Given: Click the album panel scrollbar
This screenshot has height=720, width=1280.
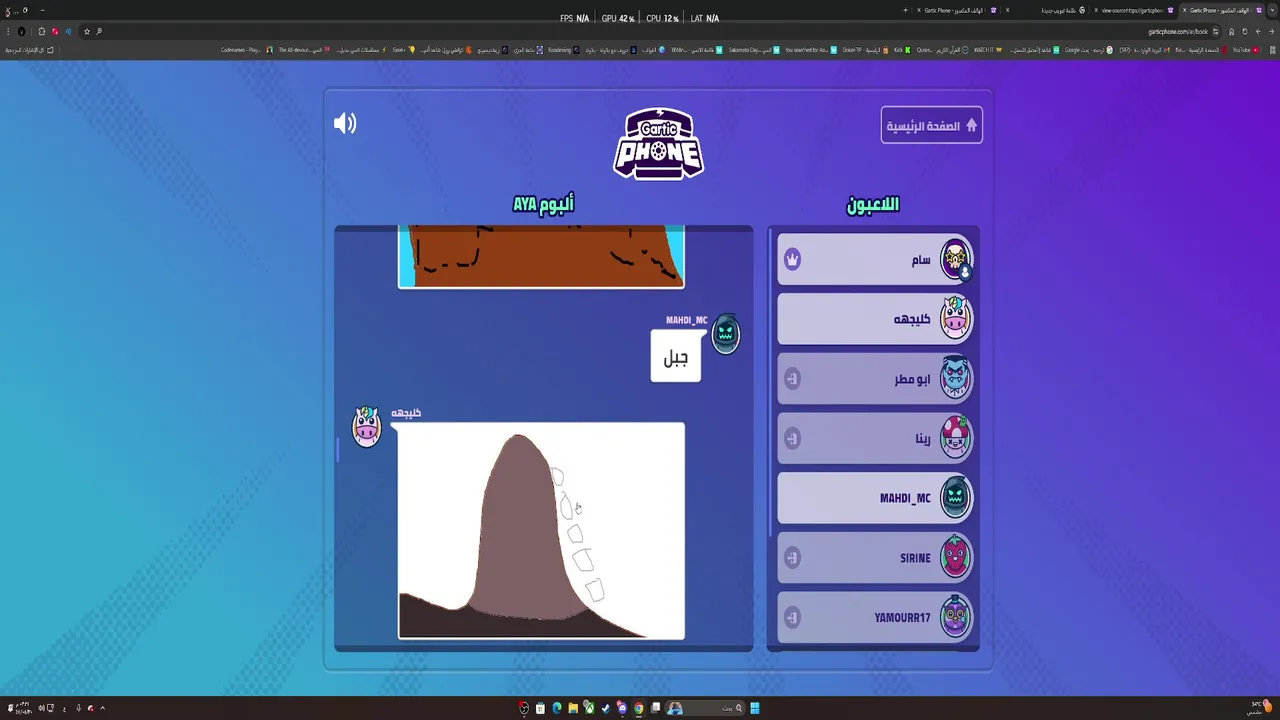Looking at the screenshot, I should coord(338,451).
